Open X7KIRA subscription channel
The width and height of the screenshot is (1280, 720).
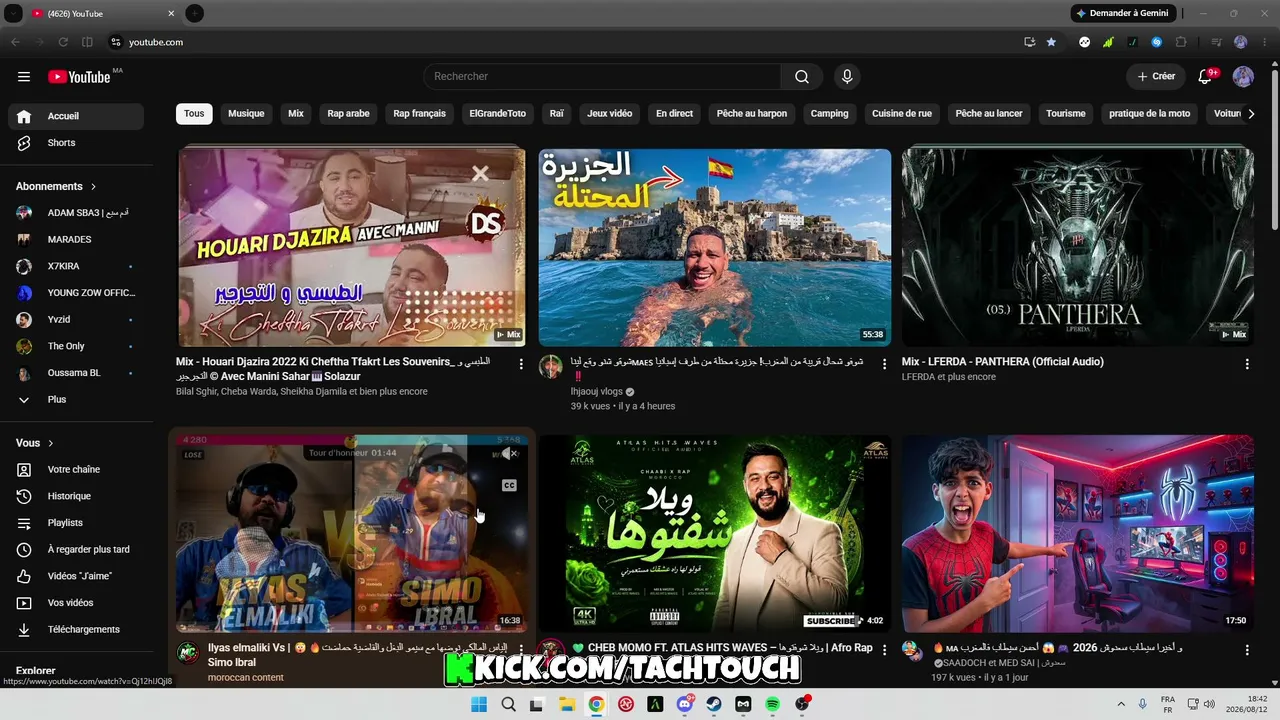pos(76,267)
